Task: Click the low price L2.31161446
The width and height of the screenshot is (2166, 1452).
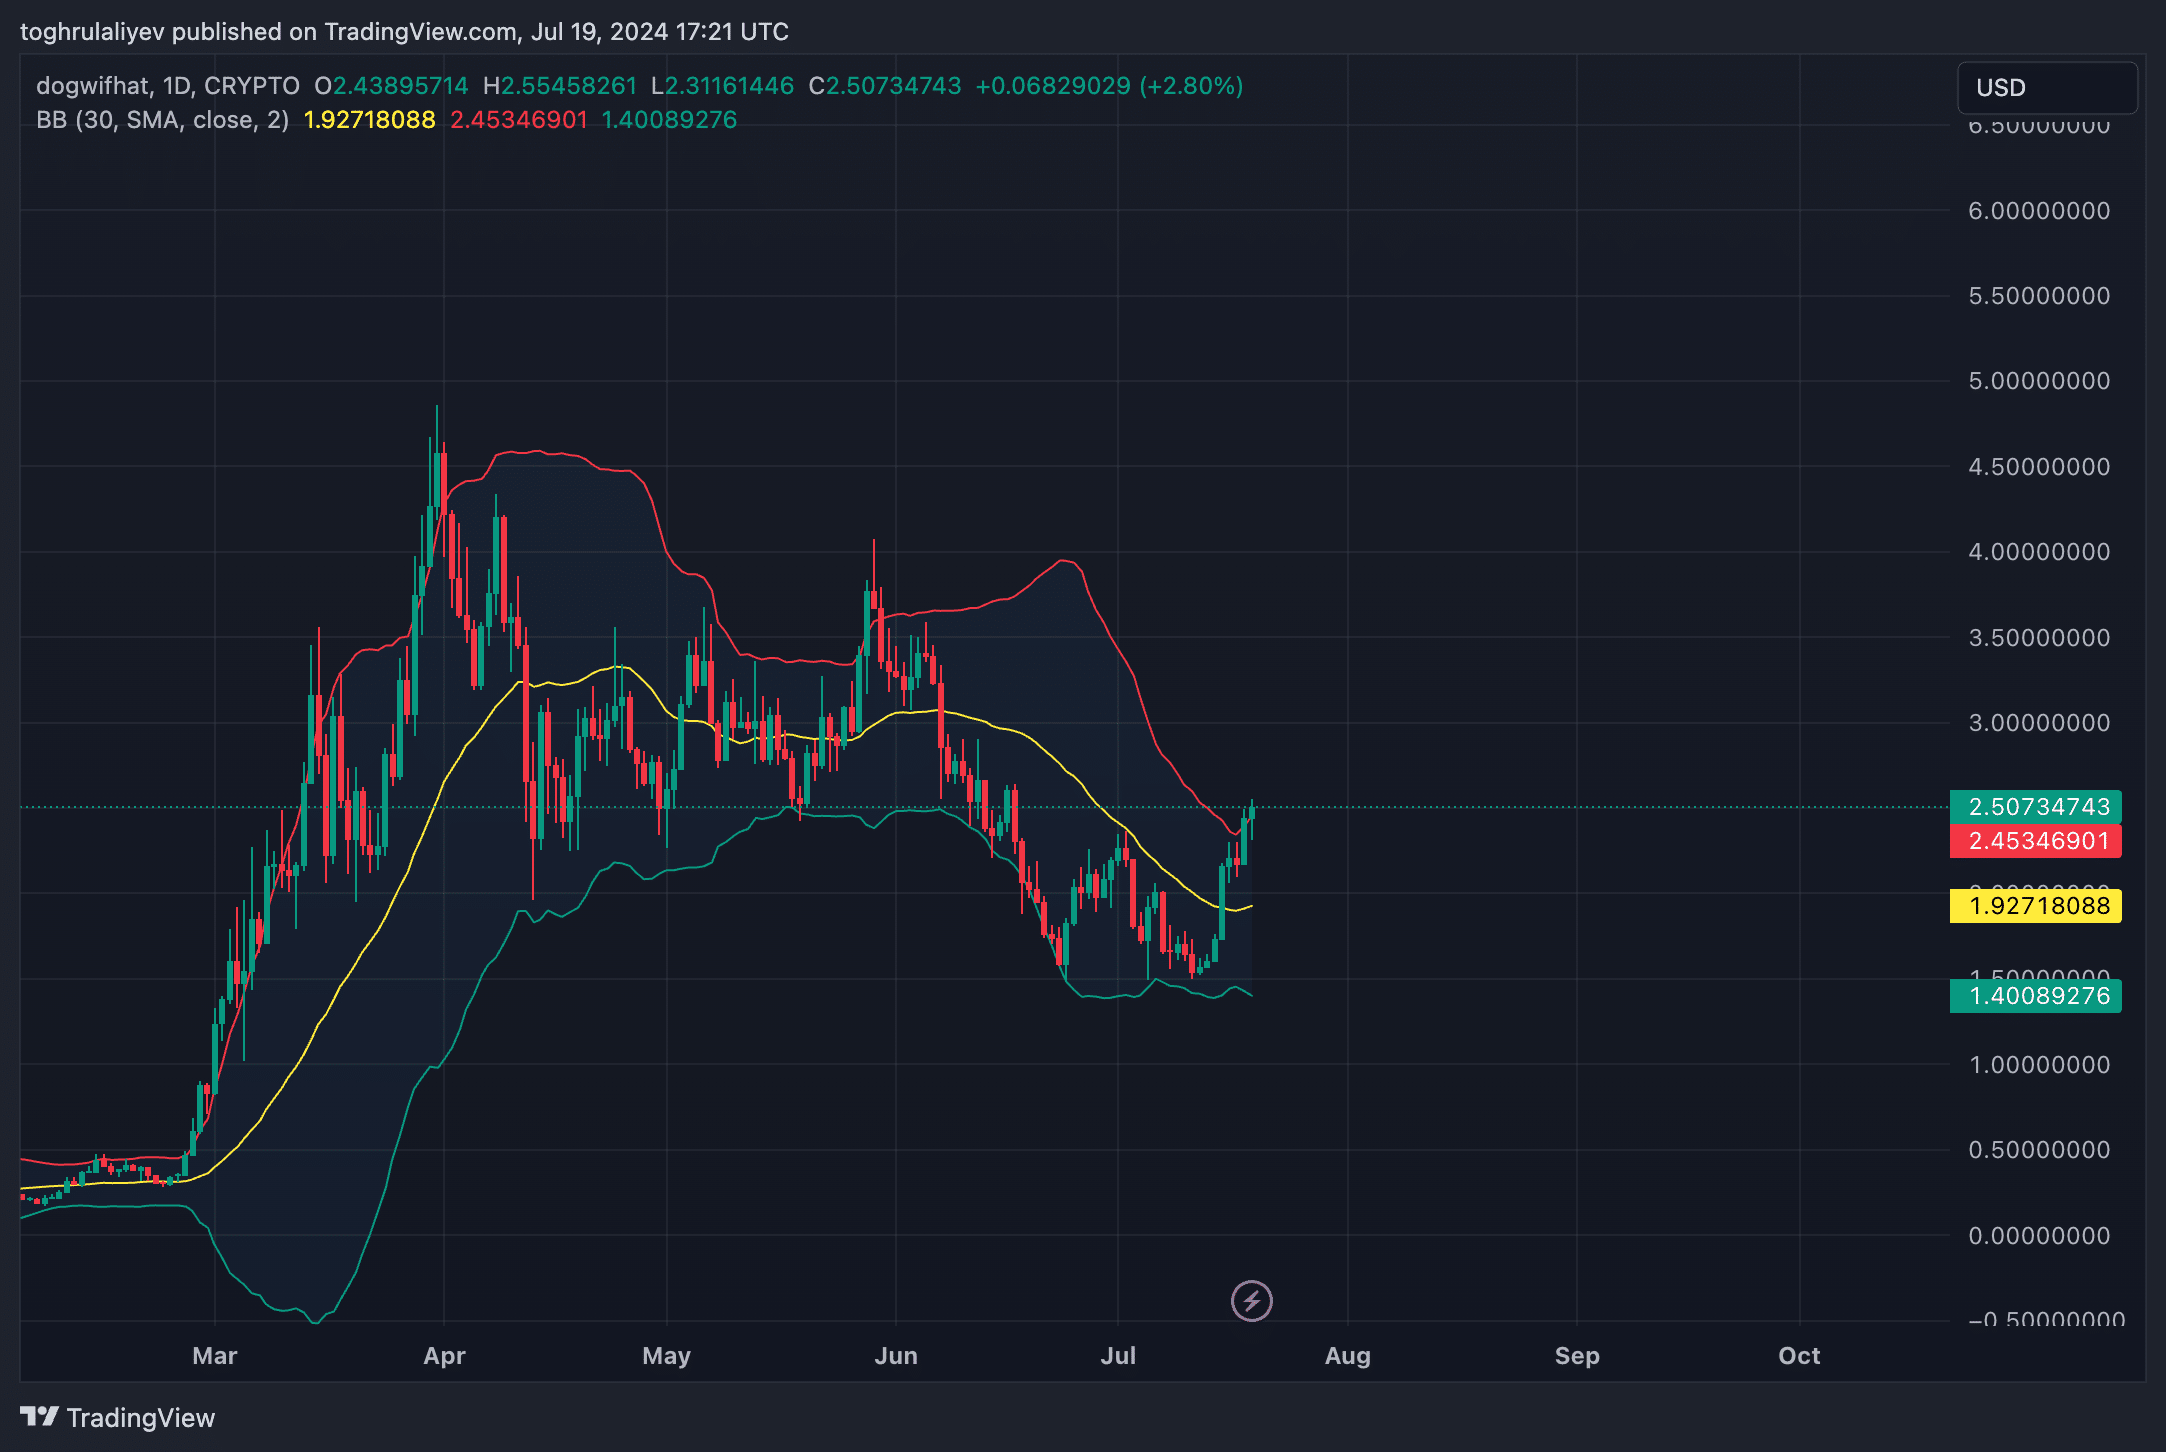Action: [x=722, y=86]
